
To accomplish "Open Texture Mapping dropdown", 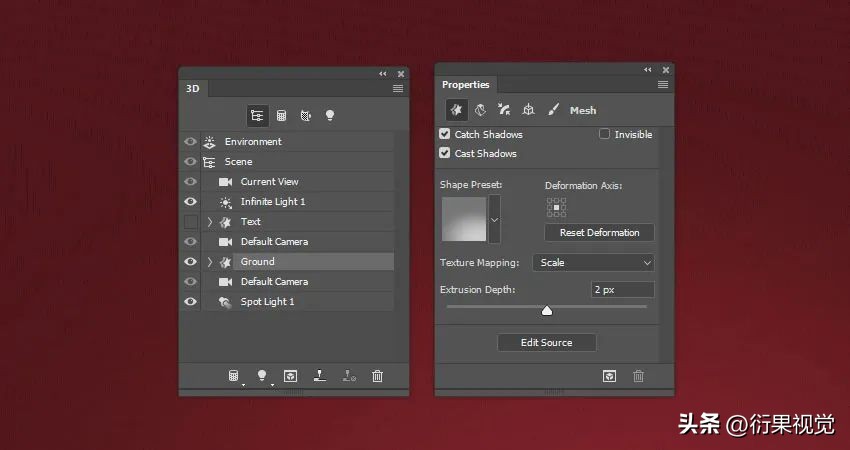I will (x=593, y=263).
